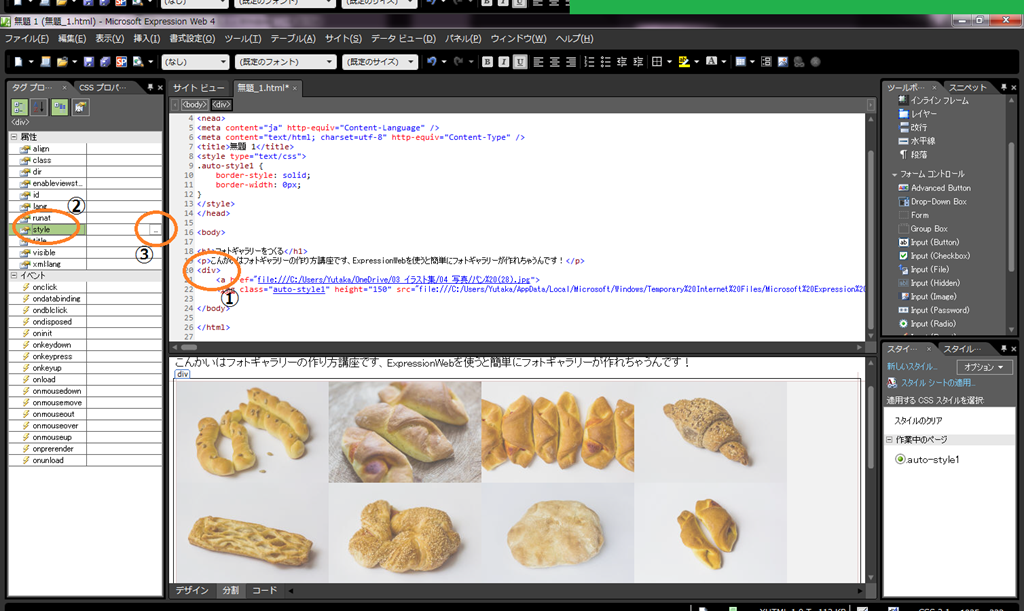Switch to the サイト ビュー tab
Viewport: 1024px width, 611px height.
pyautogui.click(x=199, y=87)
